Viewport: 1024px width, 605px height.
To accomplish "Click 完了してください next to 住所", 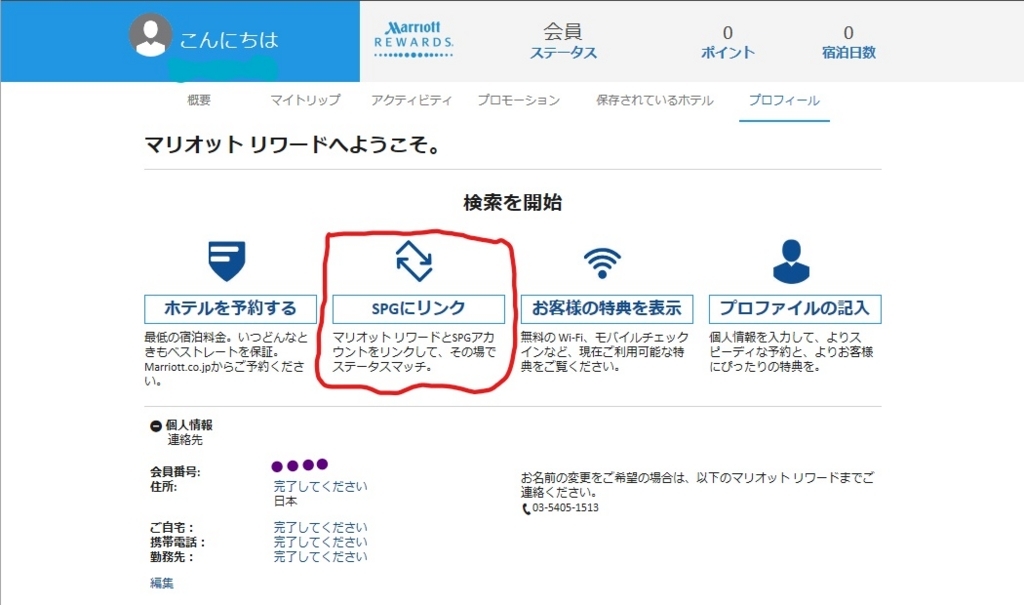I will point(320,486).
